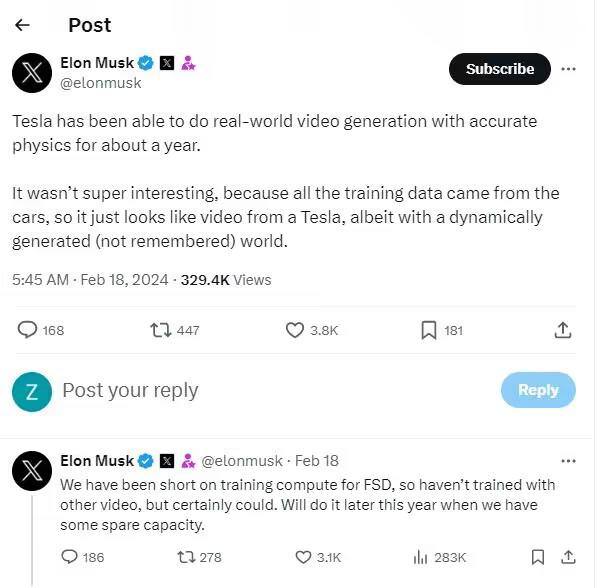Open Elon Musk's avatar on main post
606x588 pixels.
[32, 73]
